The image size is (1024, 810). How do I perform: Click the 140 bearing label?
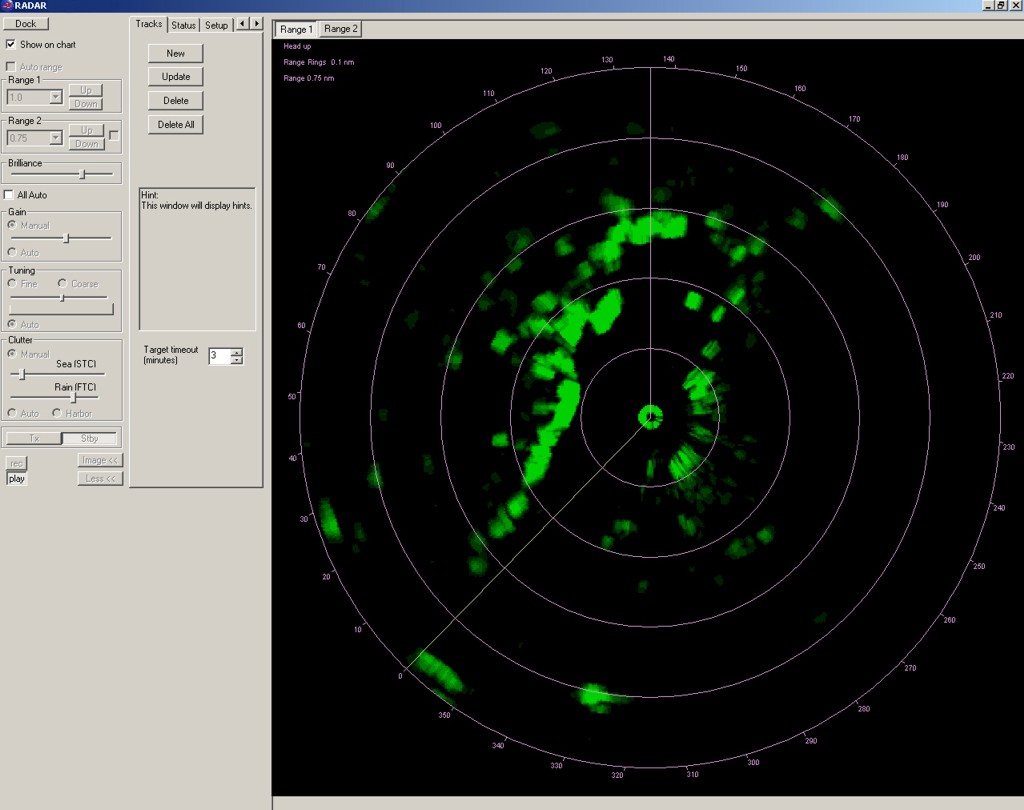pyautogui.click(x=669, y=59)
